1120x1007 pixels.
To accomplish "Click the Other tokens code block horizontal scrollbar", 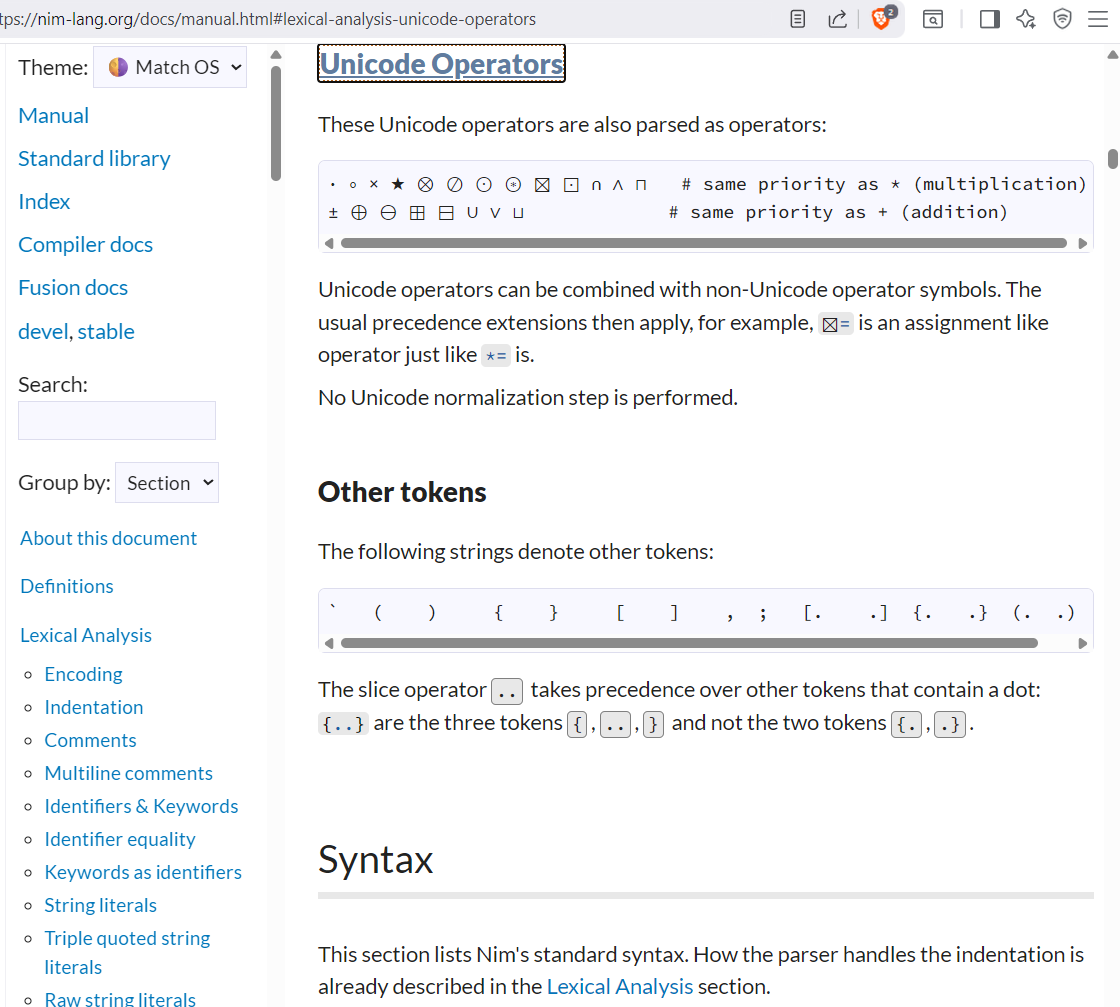I will coord(689,643).
